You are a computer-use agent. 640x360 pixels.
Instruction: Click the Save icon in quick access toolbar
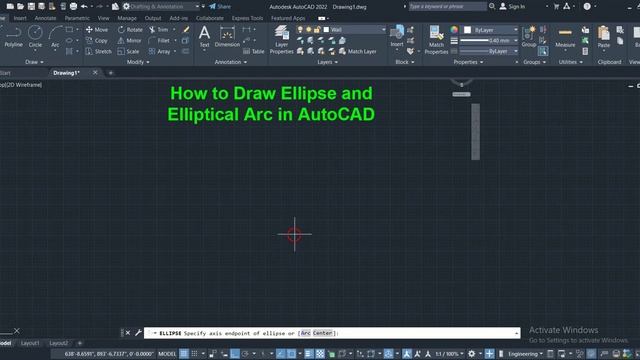(31, 7)
